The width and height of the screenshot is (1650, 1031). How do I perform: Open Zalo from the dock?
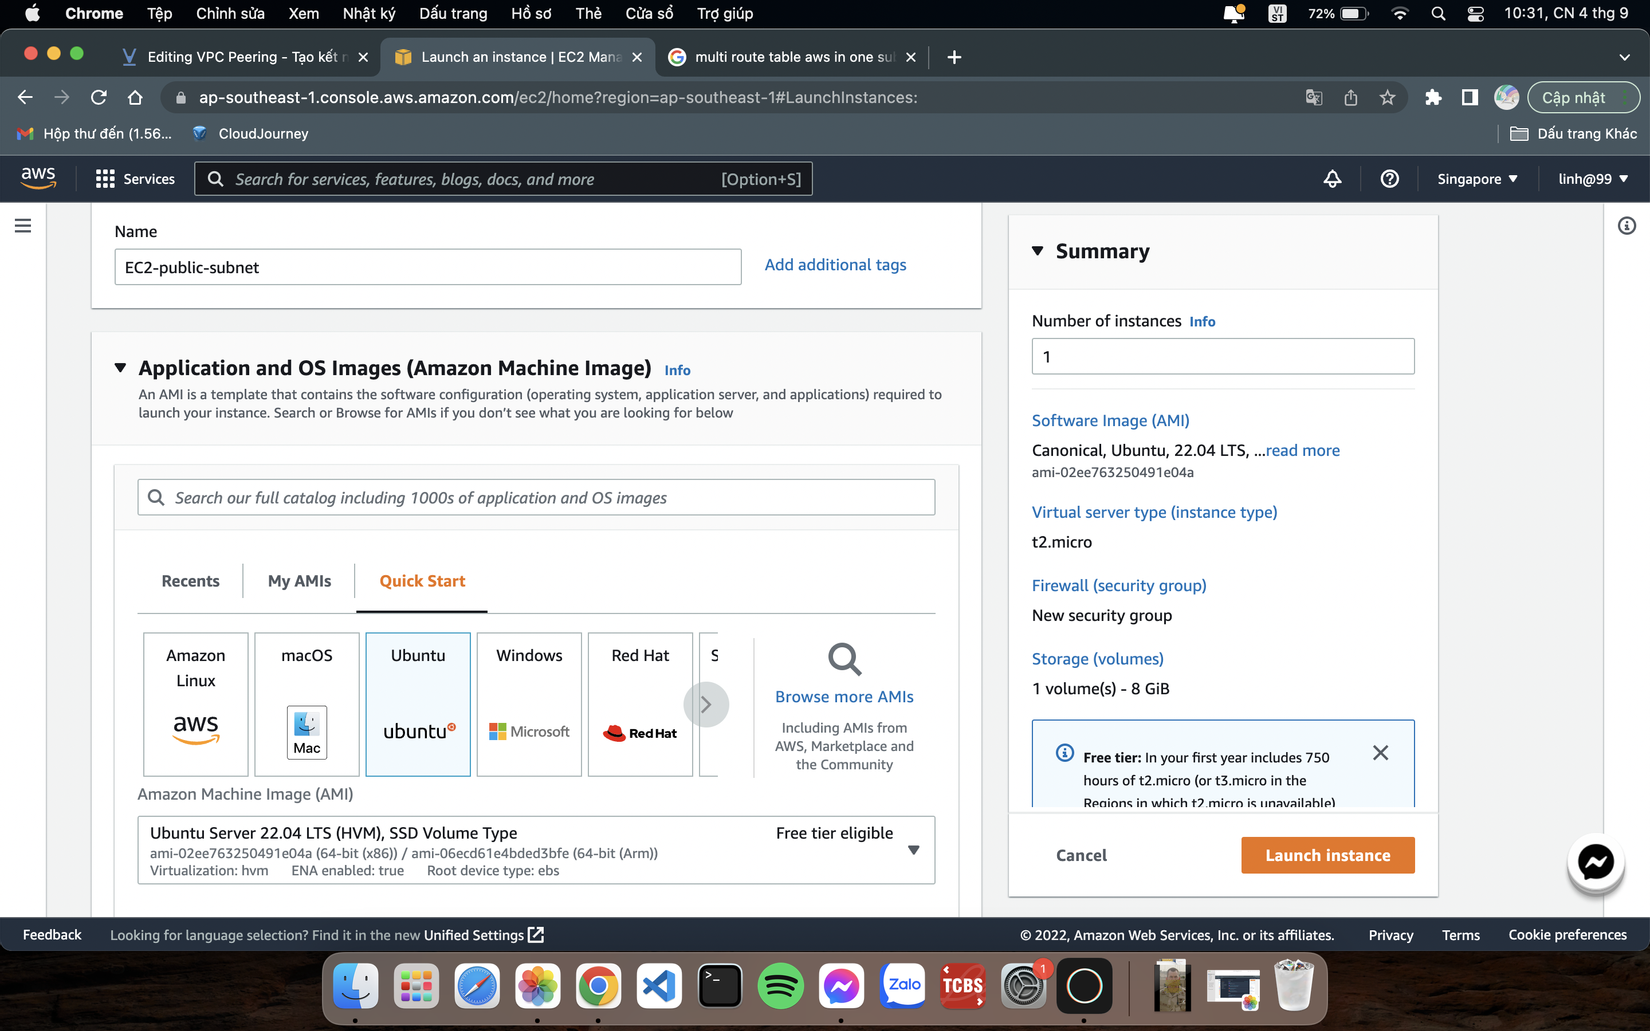pos(903,986)
